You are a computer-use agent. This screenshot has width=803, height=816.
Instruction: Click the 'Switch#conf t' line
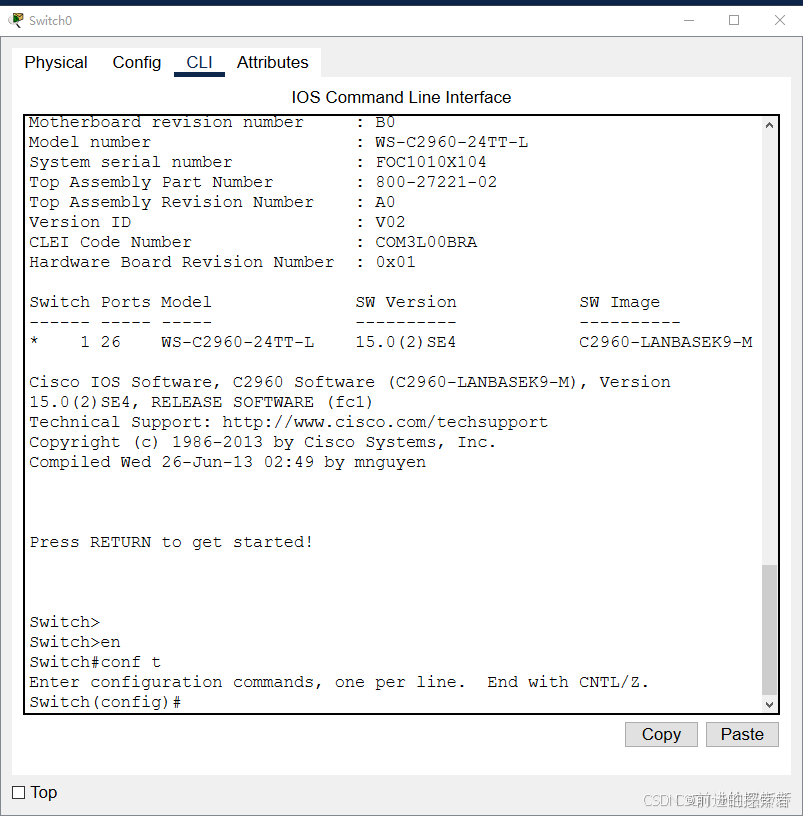point(95,662)
